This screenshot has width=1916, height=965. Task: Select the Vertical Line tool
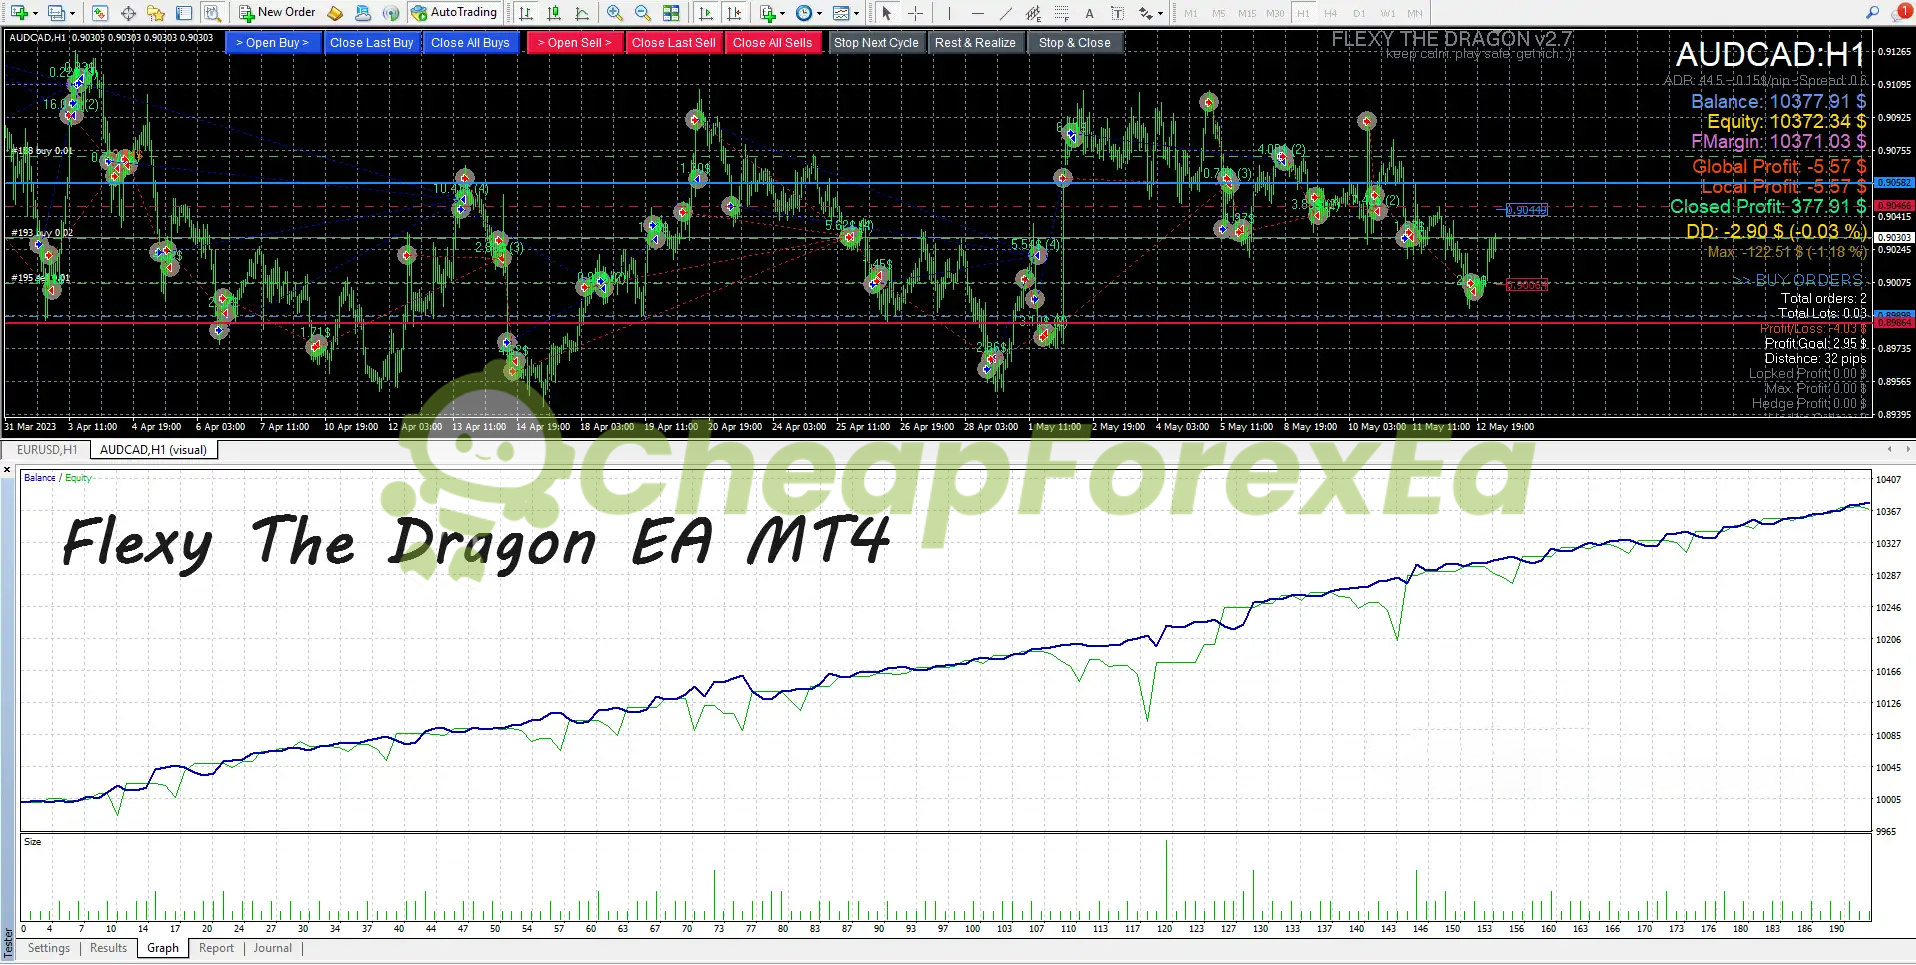[x=949, y=13]
